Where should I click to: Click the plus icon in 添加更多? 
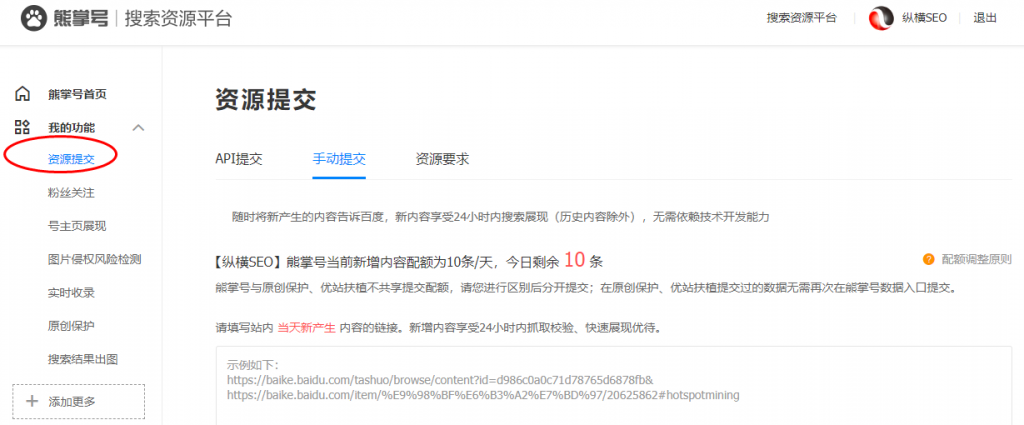[31, 401]
